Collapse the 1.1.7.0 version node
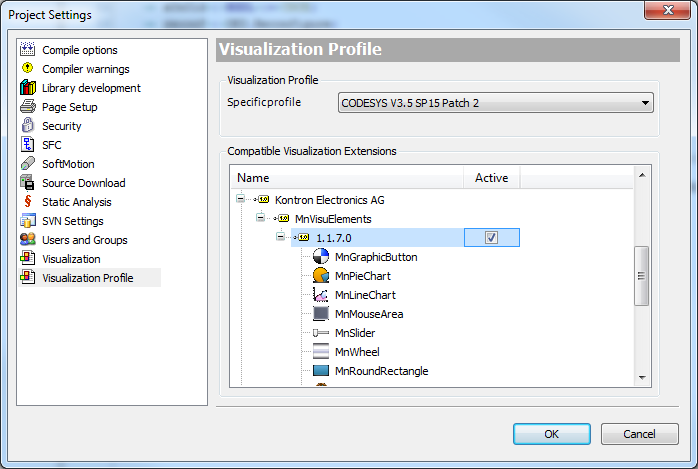Image resolution: width=698 pixels, height=469 pixels. pyautogui.click(x=281, y=238)
